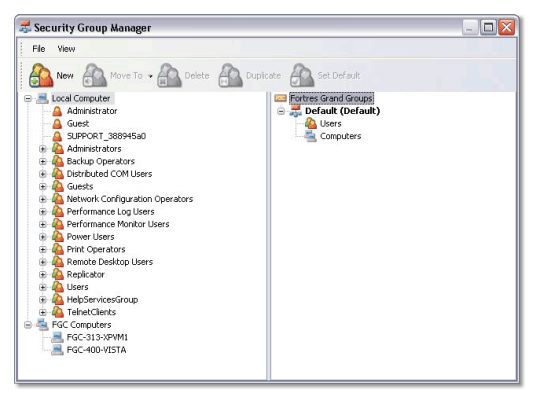Select the Remote Desktop Users label

pos(110,262)
